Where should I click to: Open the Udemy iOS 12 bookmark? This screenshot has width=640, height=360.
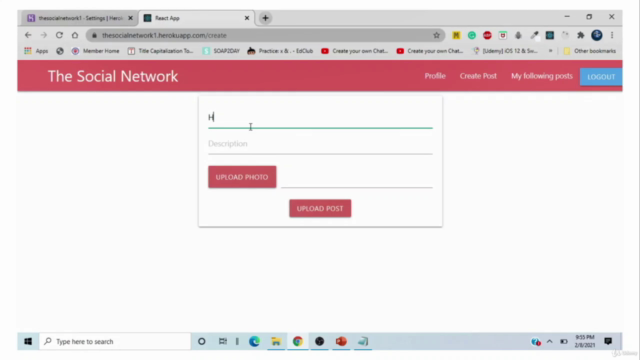coord(505,51)
